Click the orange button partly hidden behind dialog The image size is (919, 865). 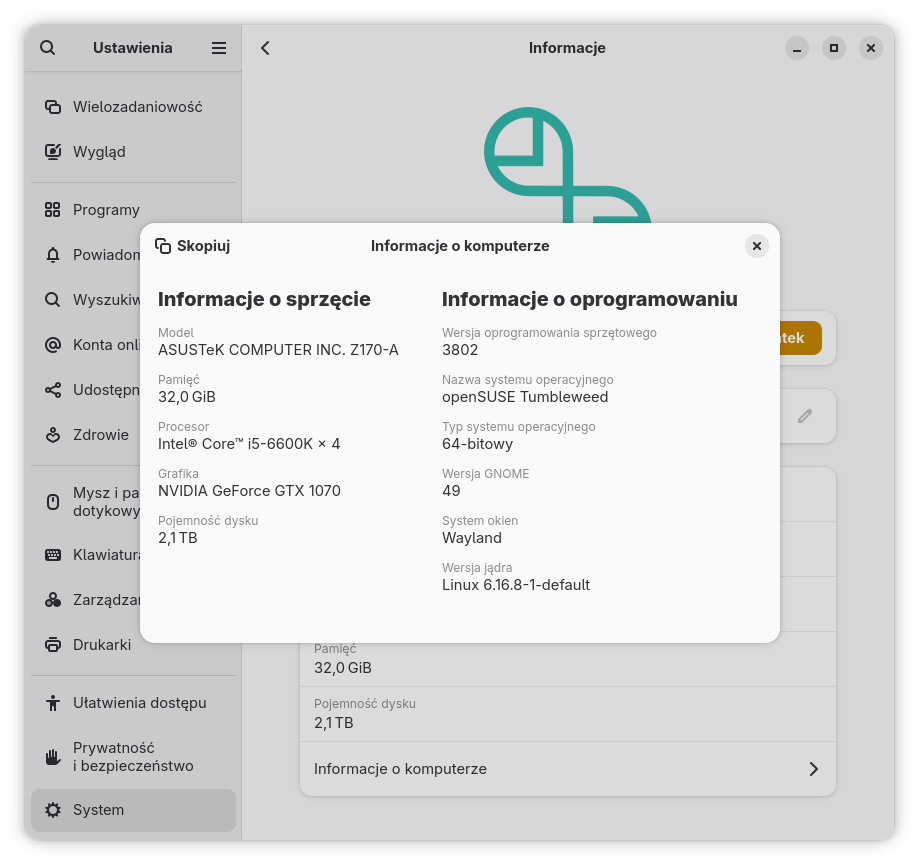[801, 338]
